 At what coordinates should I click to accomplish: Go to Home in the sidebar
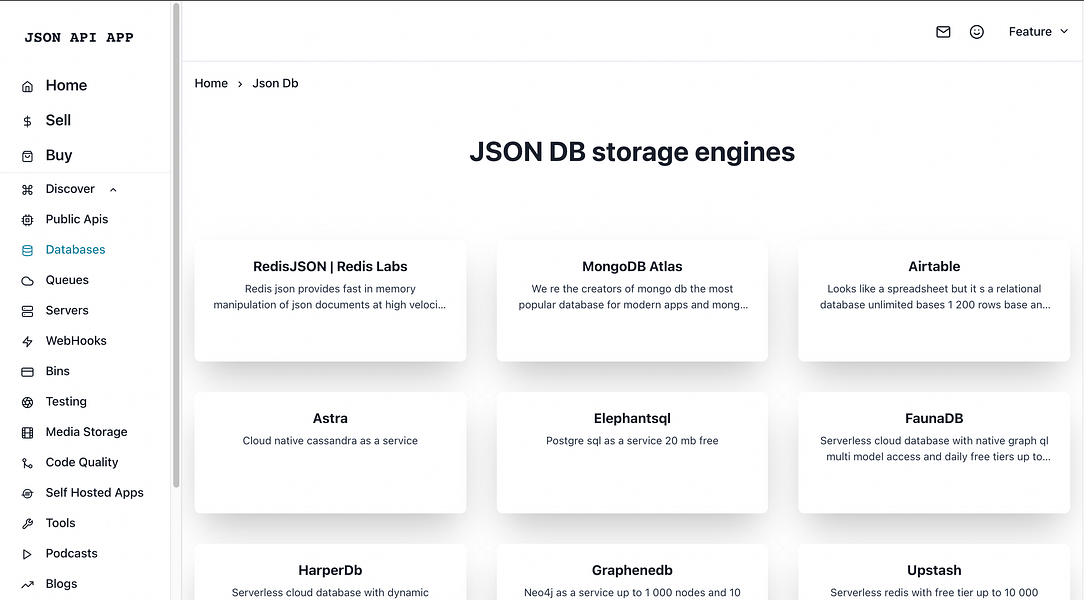66,86
